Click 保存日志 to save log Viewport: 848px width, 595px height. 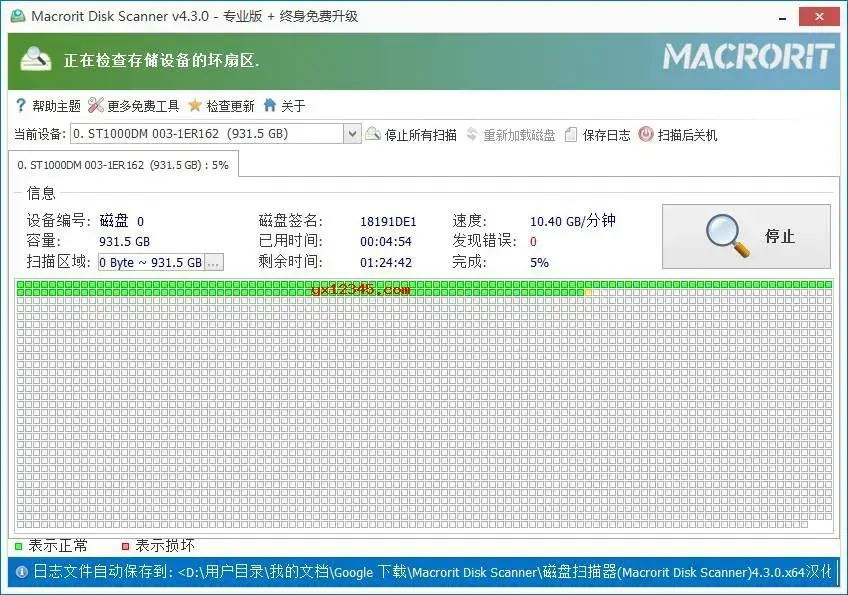pyautogui.click(x=606, y=135)
